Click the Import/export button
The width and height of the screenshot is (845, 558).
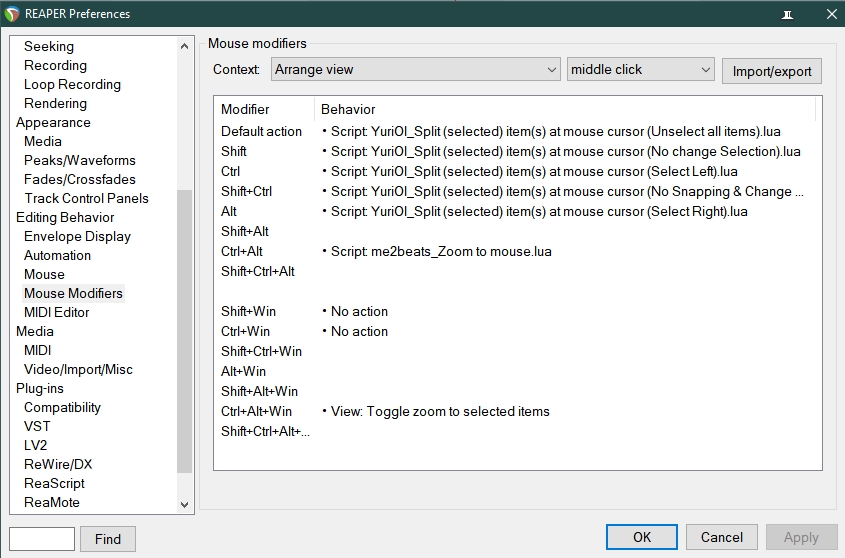[x=772, y=71]
